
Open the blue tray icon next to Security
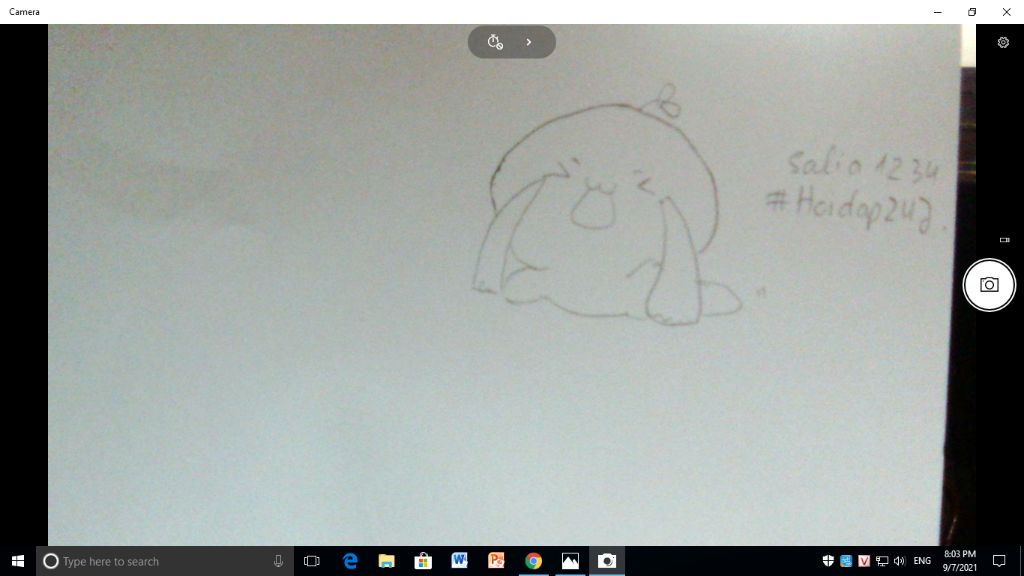[x=846, y=561]
